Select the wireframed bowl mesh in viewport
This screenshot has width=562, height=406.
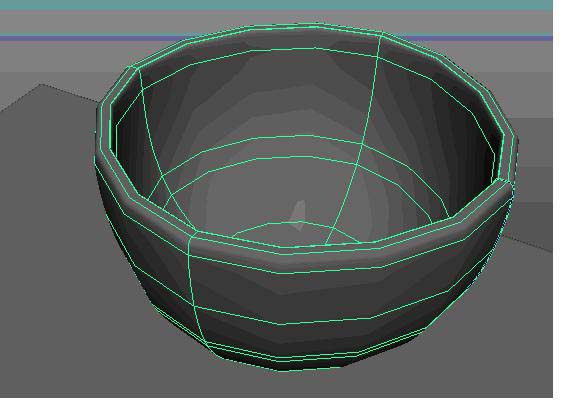305,197
